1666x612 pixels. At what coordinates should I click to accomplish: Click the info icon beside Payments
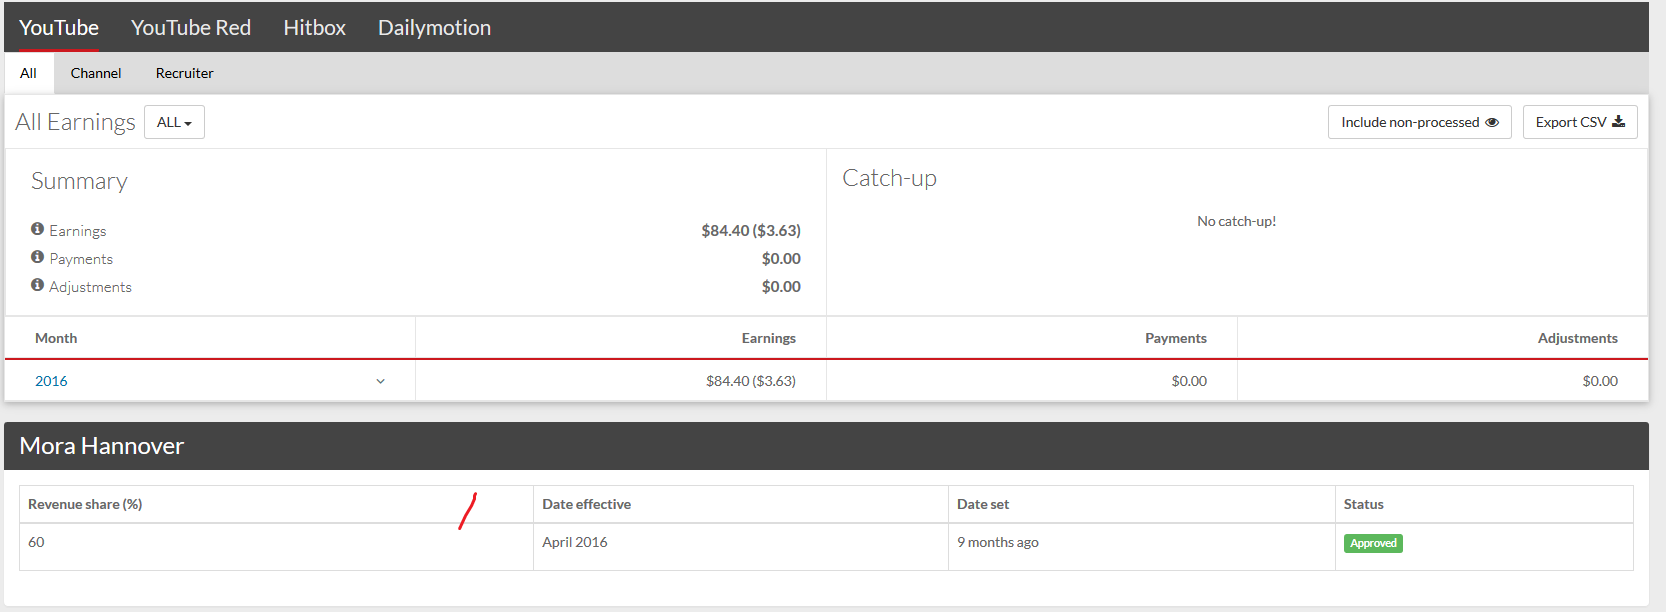pyautogui.click(x=37, y=257)
